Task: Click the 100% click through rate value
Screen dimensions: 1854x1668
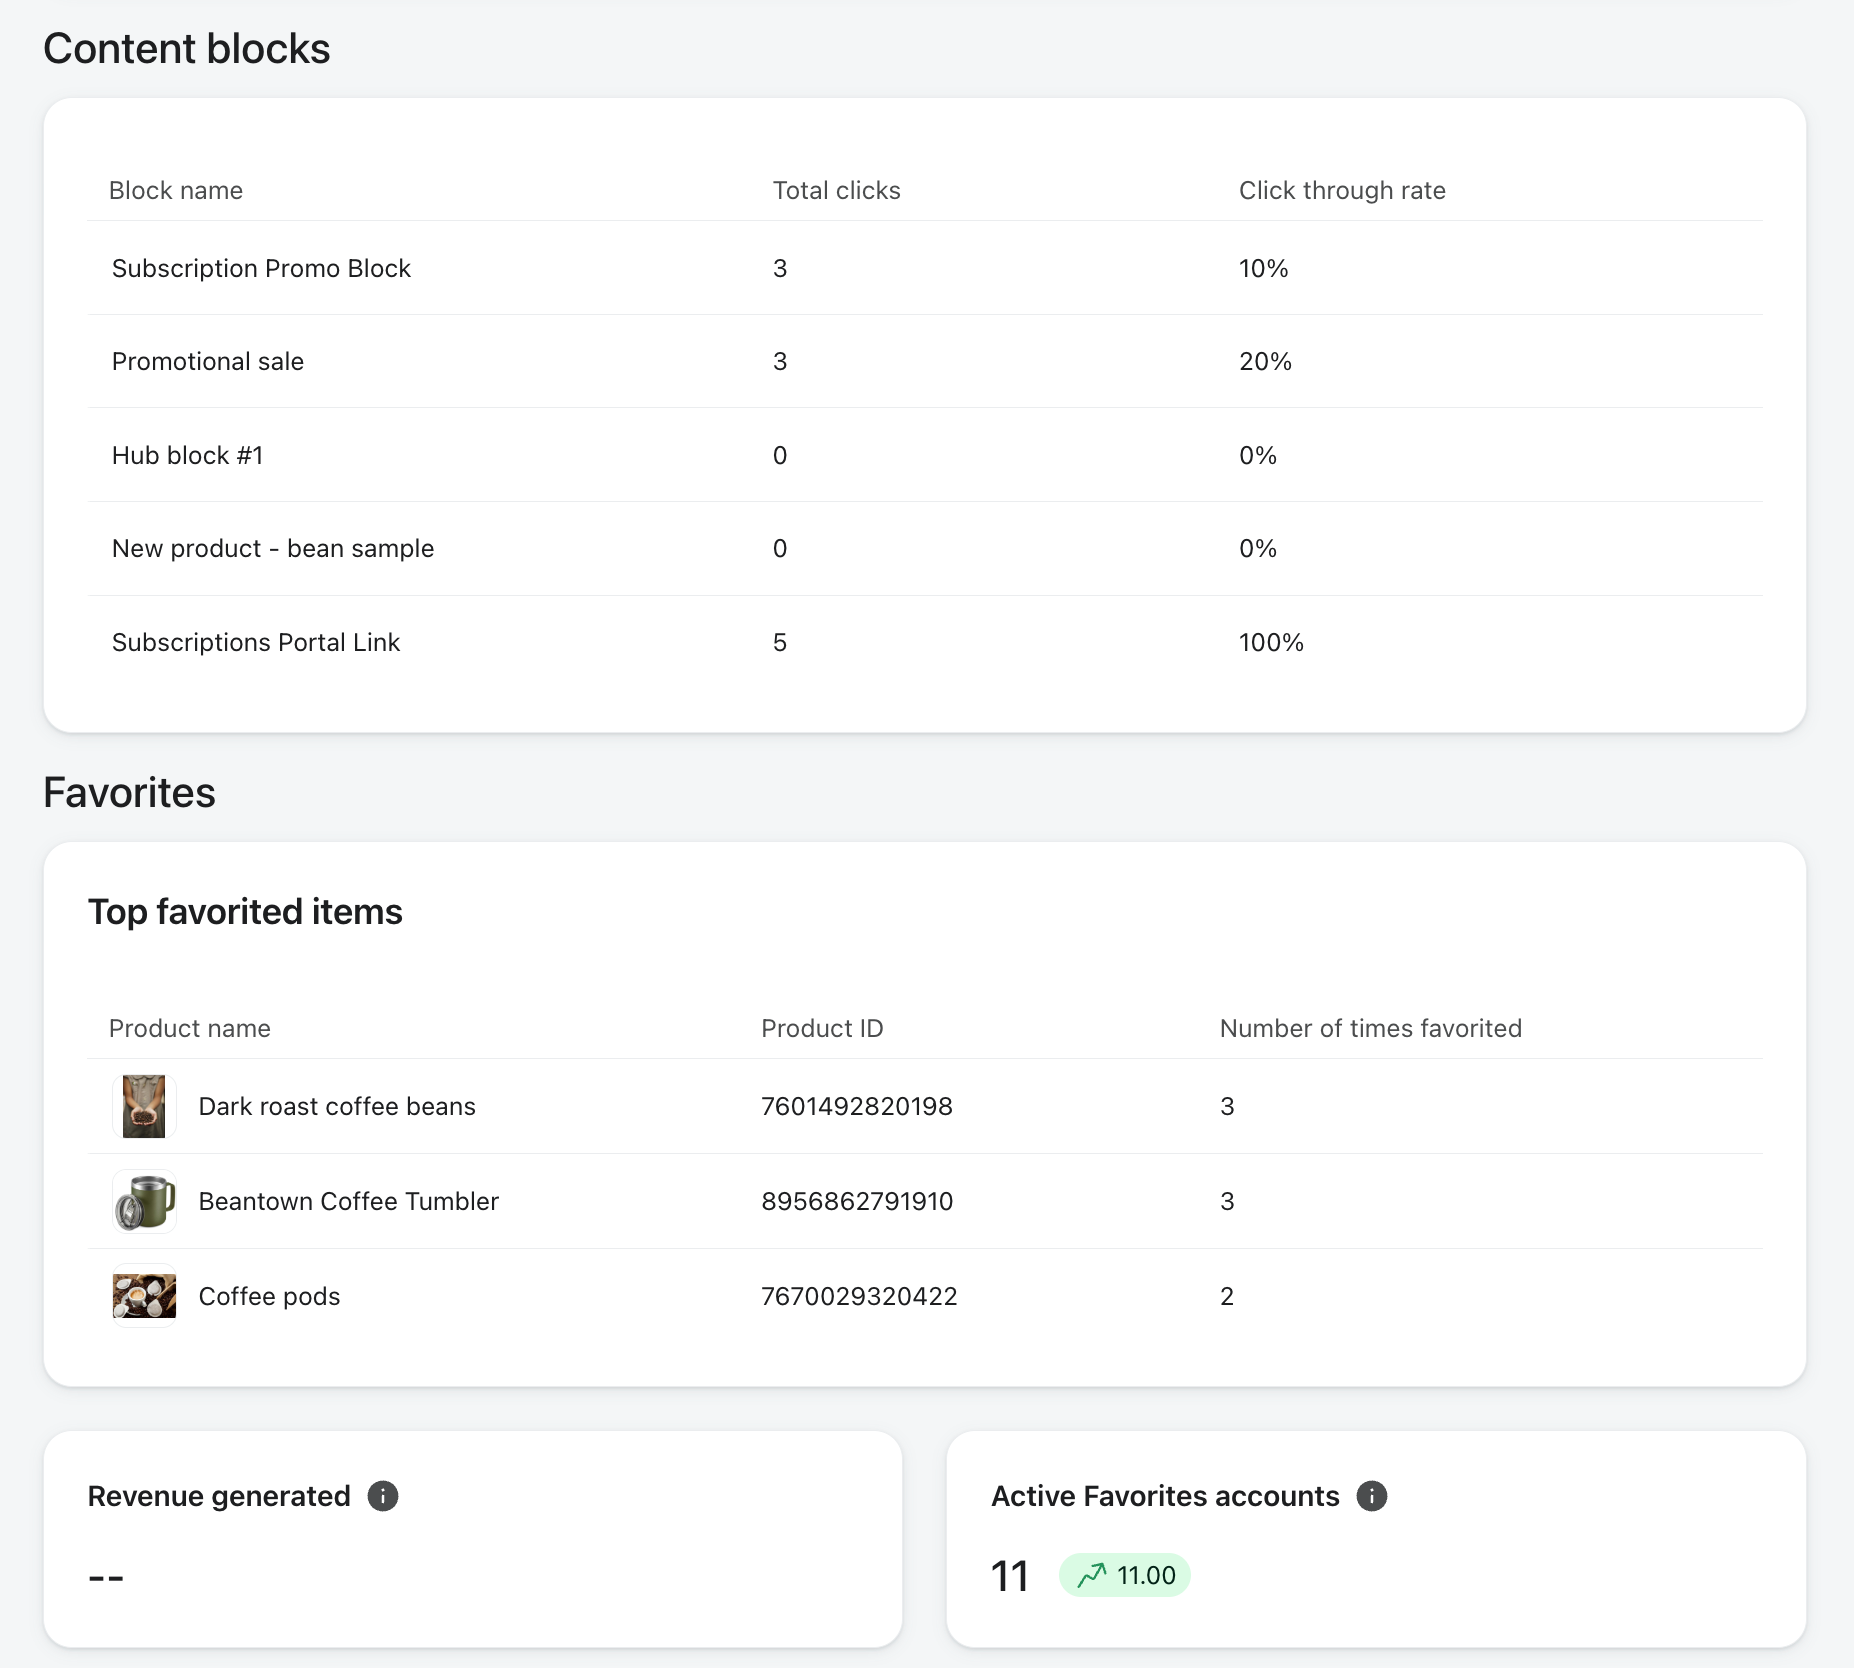Action: point(1271,642)
